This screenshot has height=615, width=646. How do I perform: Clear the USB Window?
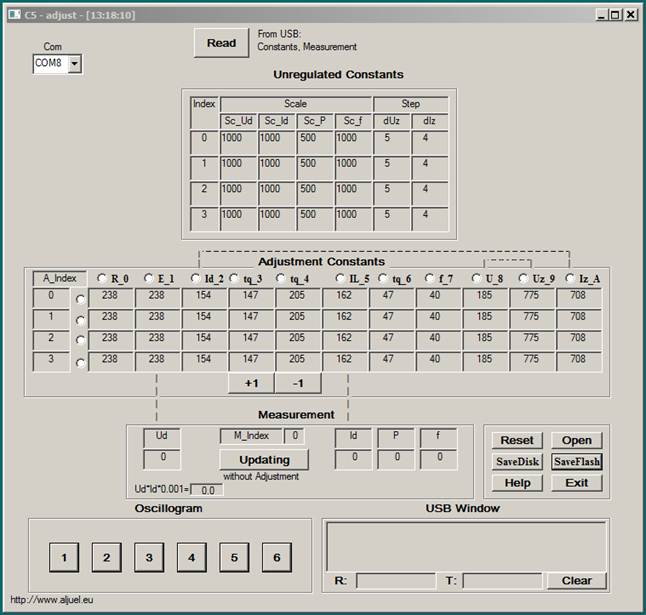point(576,580)
